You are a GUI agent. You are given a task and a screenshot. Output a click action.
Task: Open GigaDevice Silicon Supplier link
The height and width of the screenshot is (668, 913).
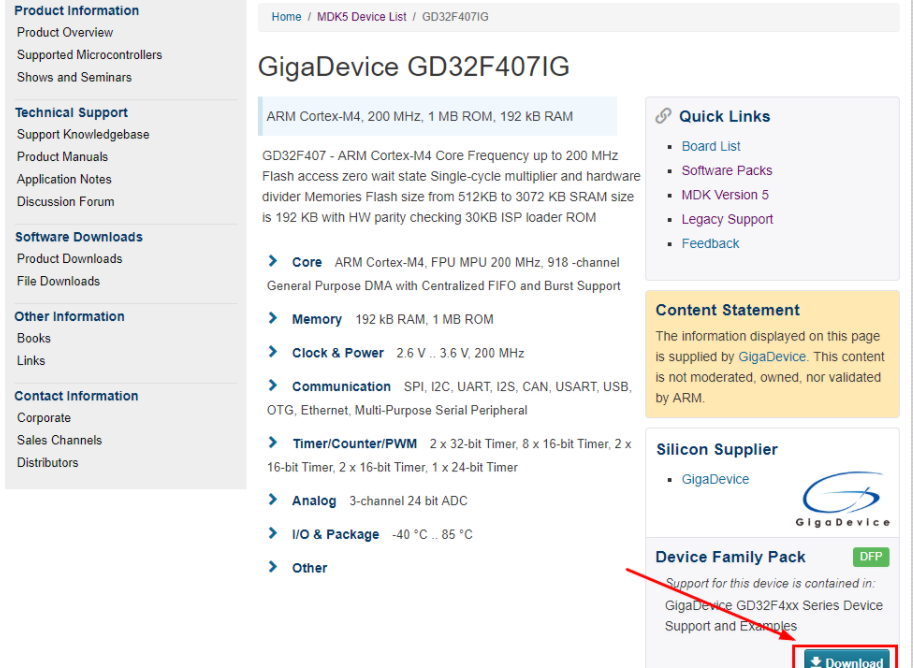tap(716, 479)
